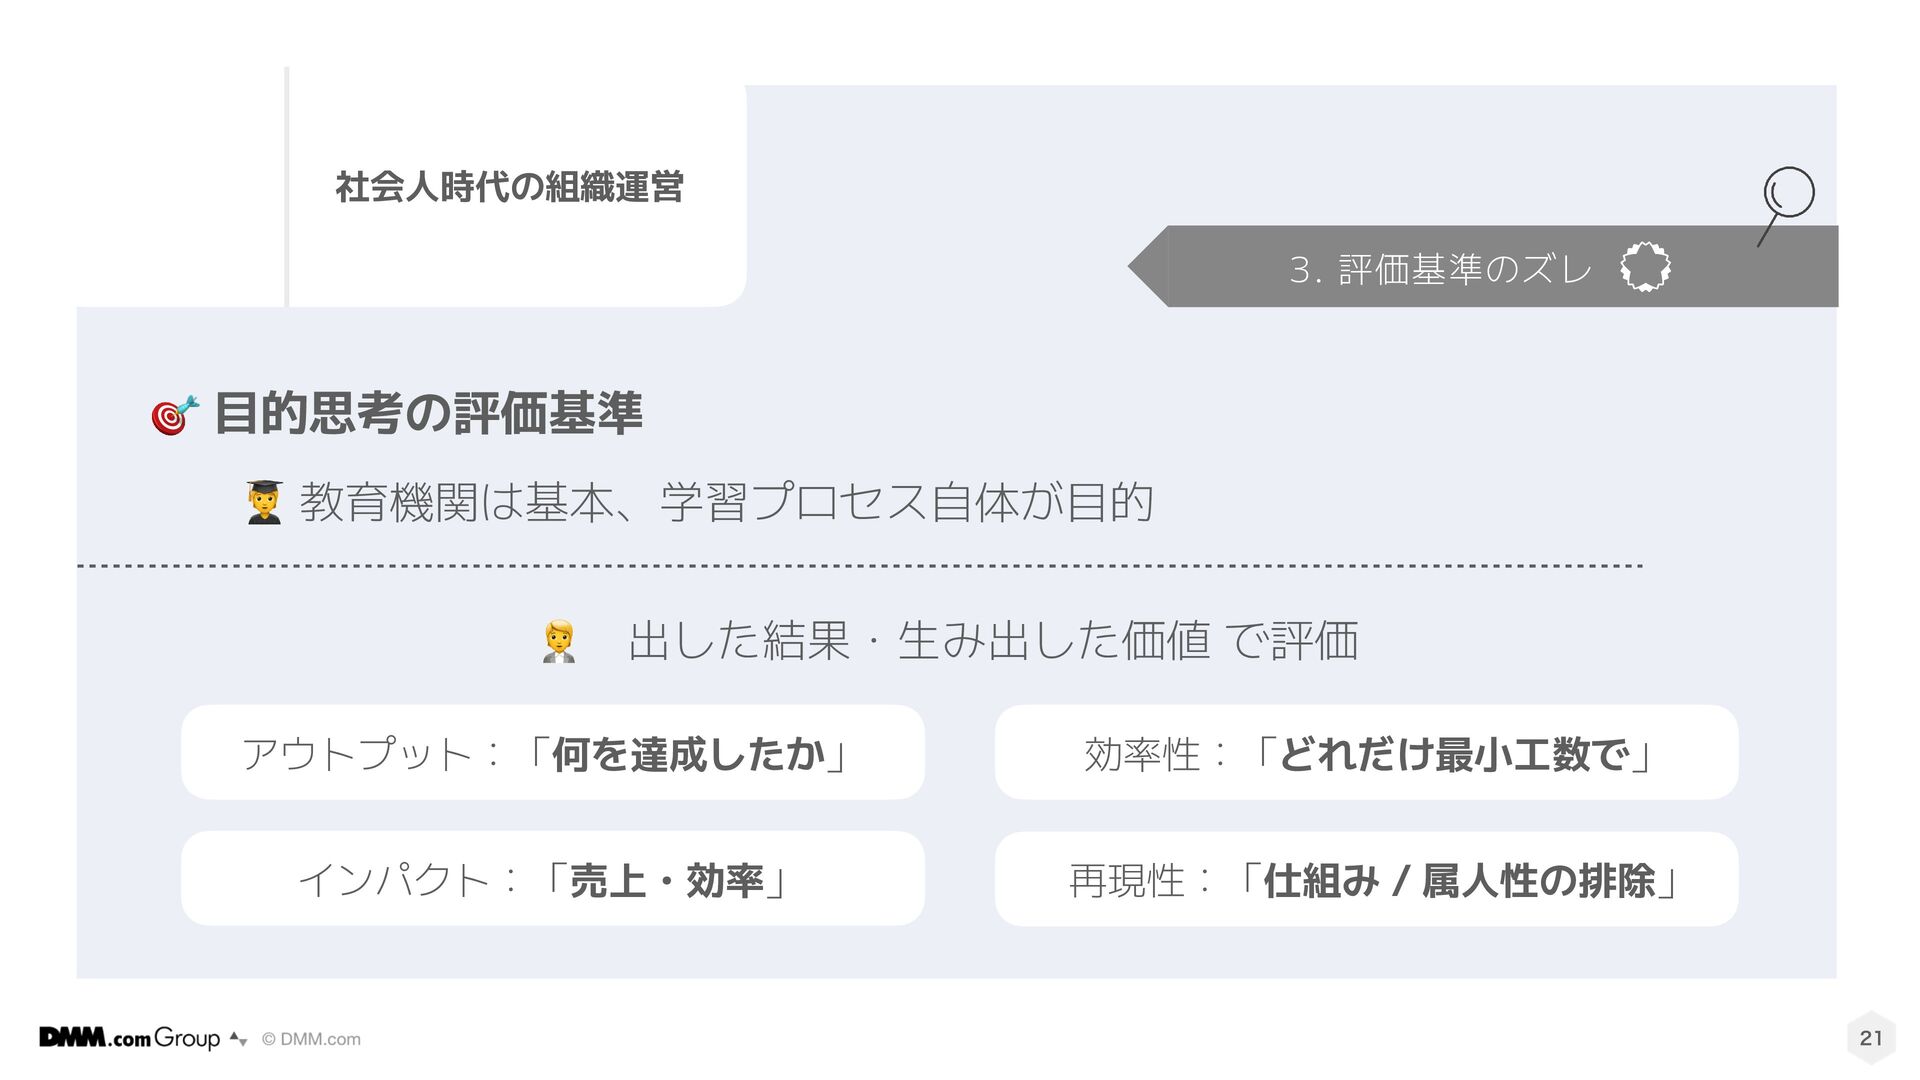Viewport: 1920px width, 1080px height.
Task: Click the 出した結果・生み出した価値 で評価 text
Action: coord(993,641)
